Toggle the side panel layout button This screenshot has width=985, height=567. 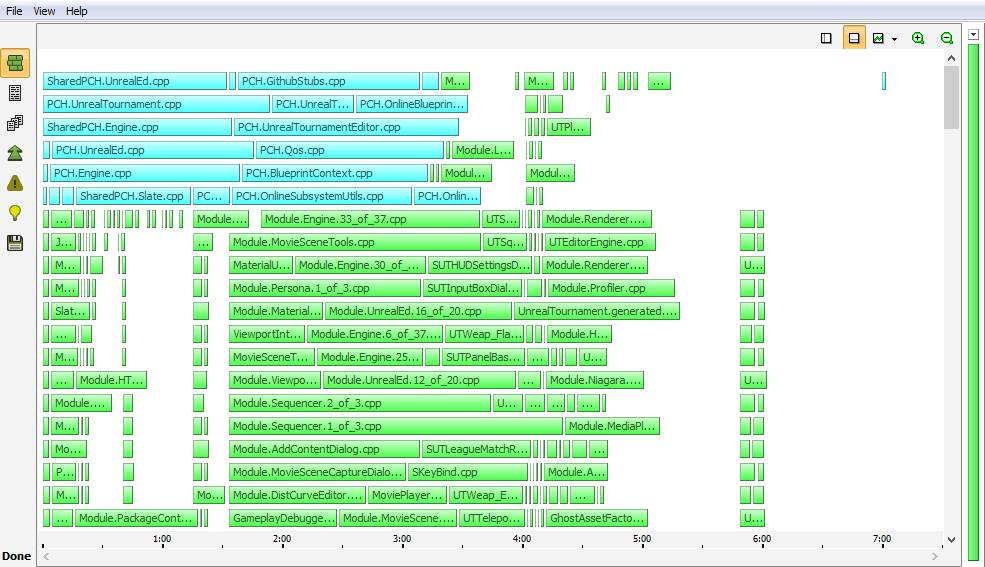click(826, 38)
